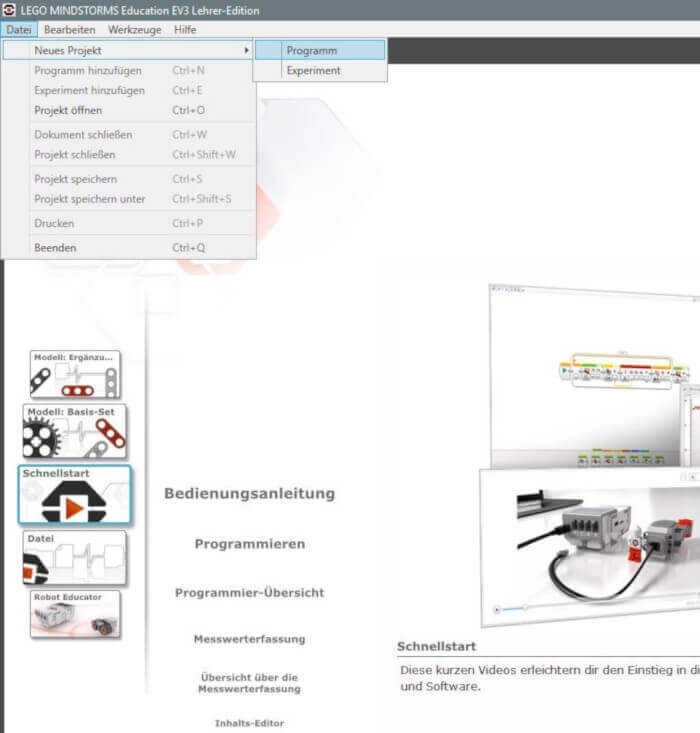
Task: Open the Bearbeiten menu
Action: (69, 29)
